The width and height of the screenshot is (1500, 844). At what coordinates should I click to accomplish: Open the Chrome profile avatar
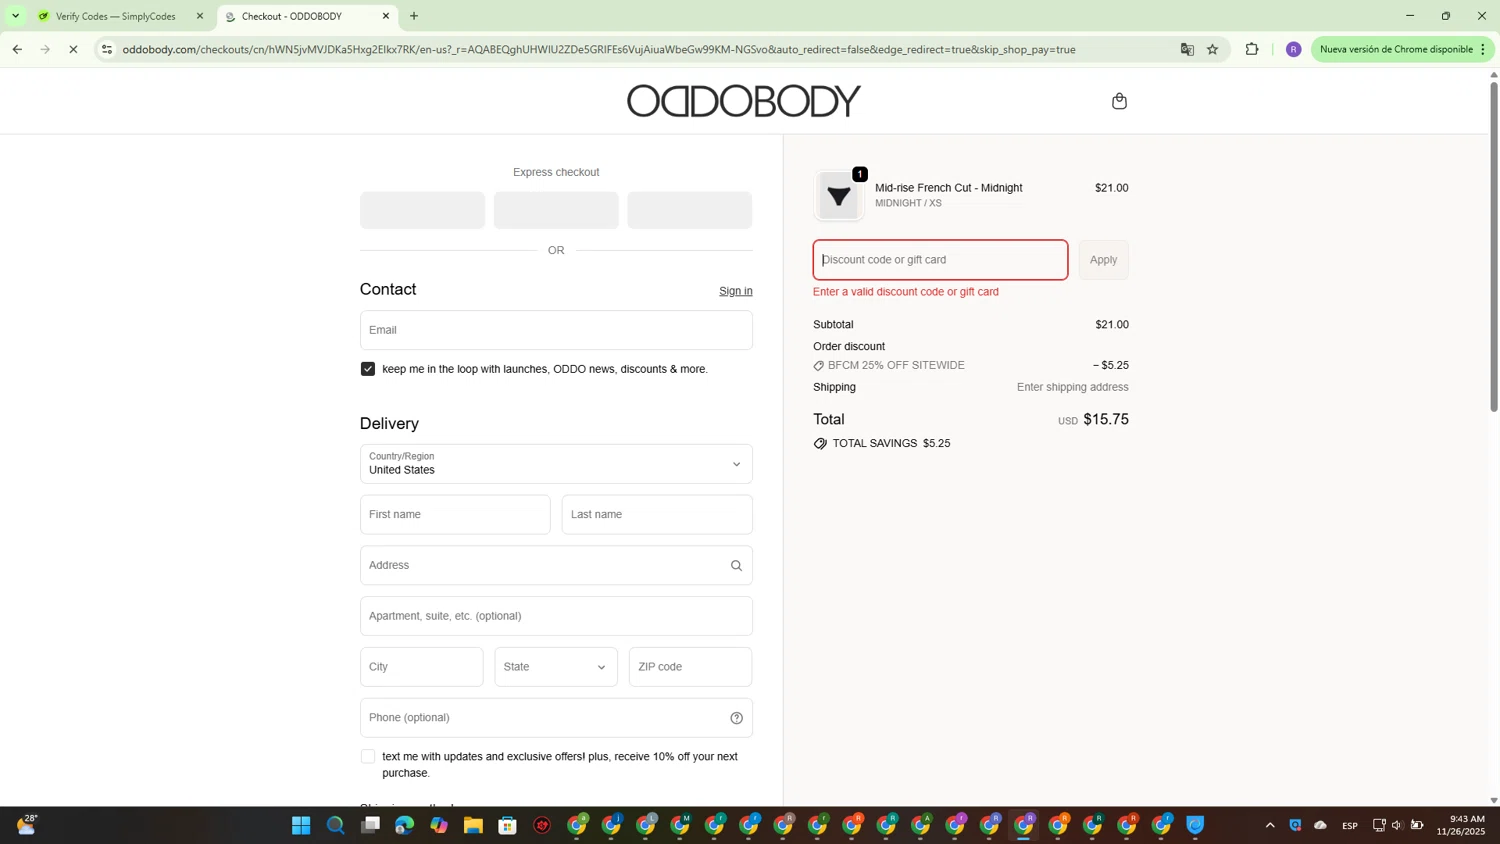(x=1293, y=49)
